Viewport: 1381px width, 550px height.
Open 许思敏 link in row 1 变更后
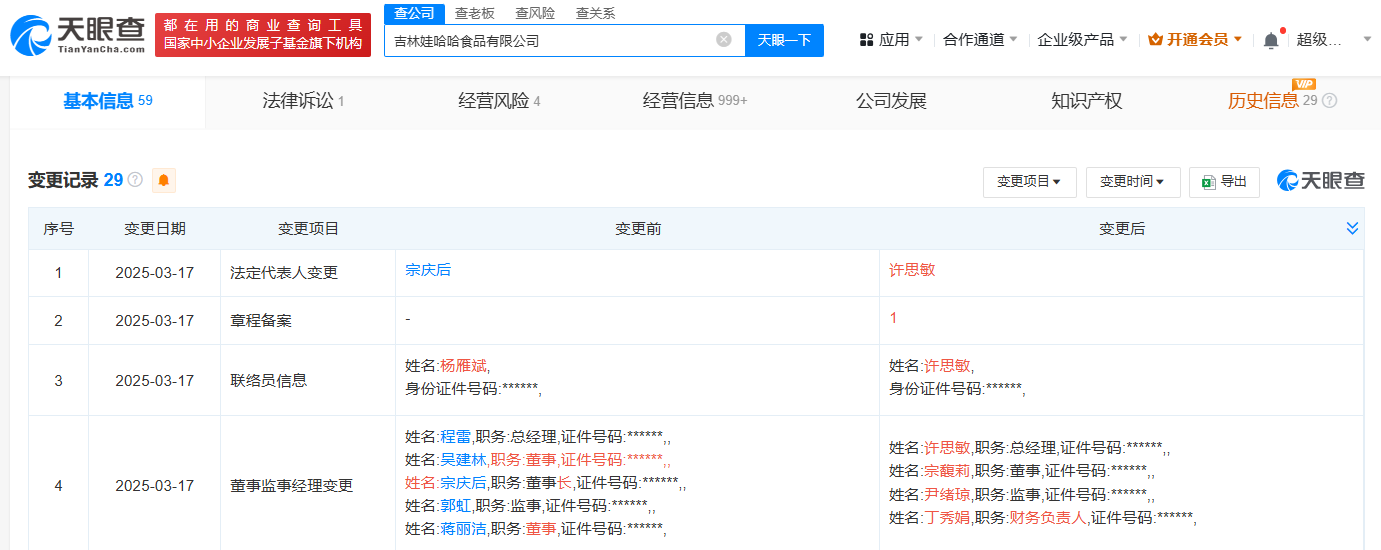(912, 270)
